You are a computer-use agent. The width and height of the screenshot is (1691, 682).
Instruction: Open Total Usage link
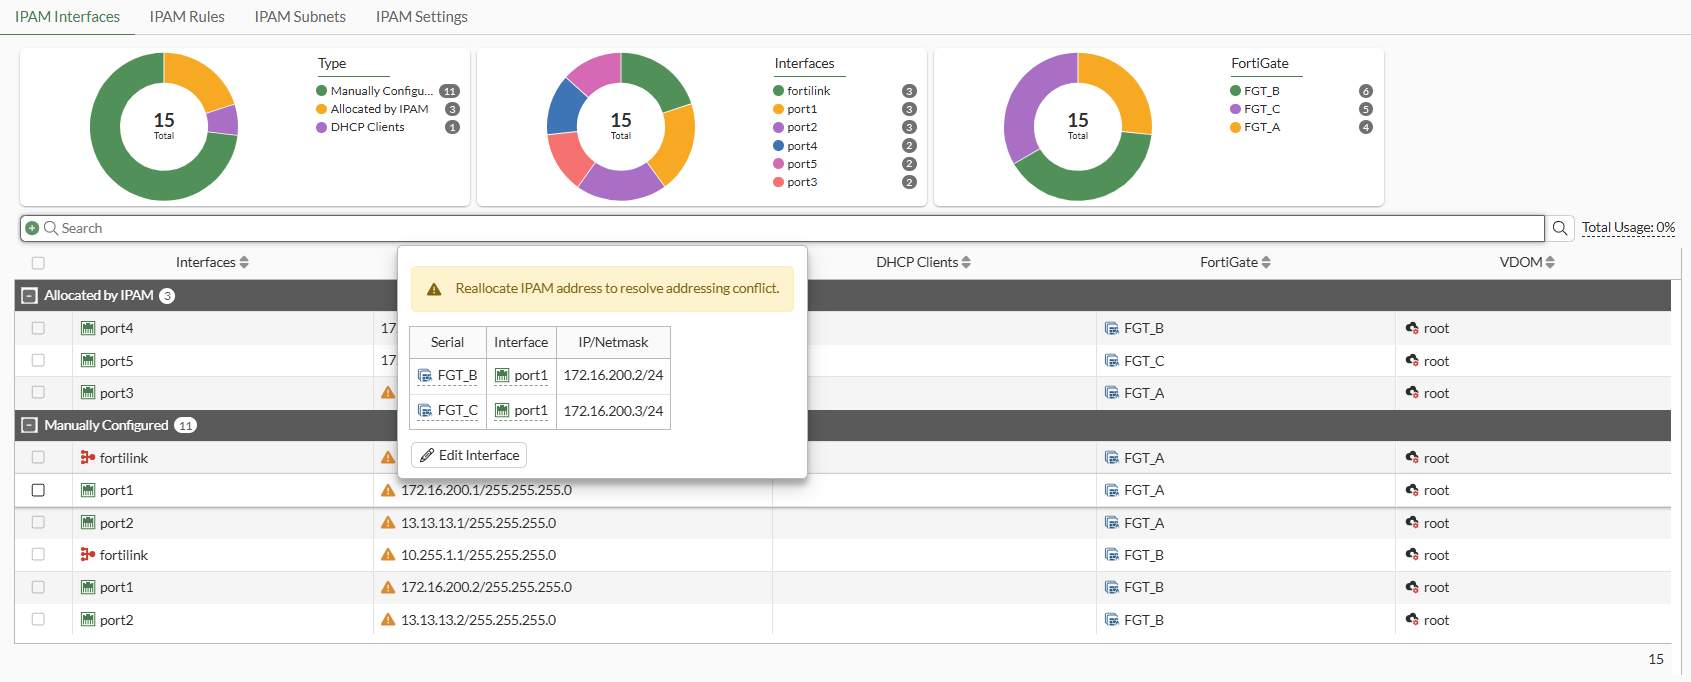[1627, 228]
